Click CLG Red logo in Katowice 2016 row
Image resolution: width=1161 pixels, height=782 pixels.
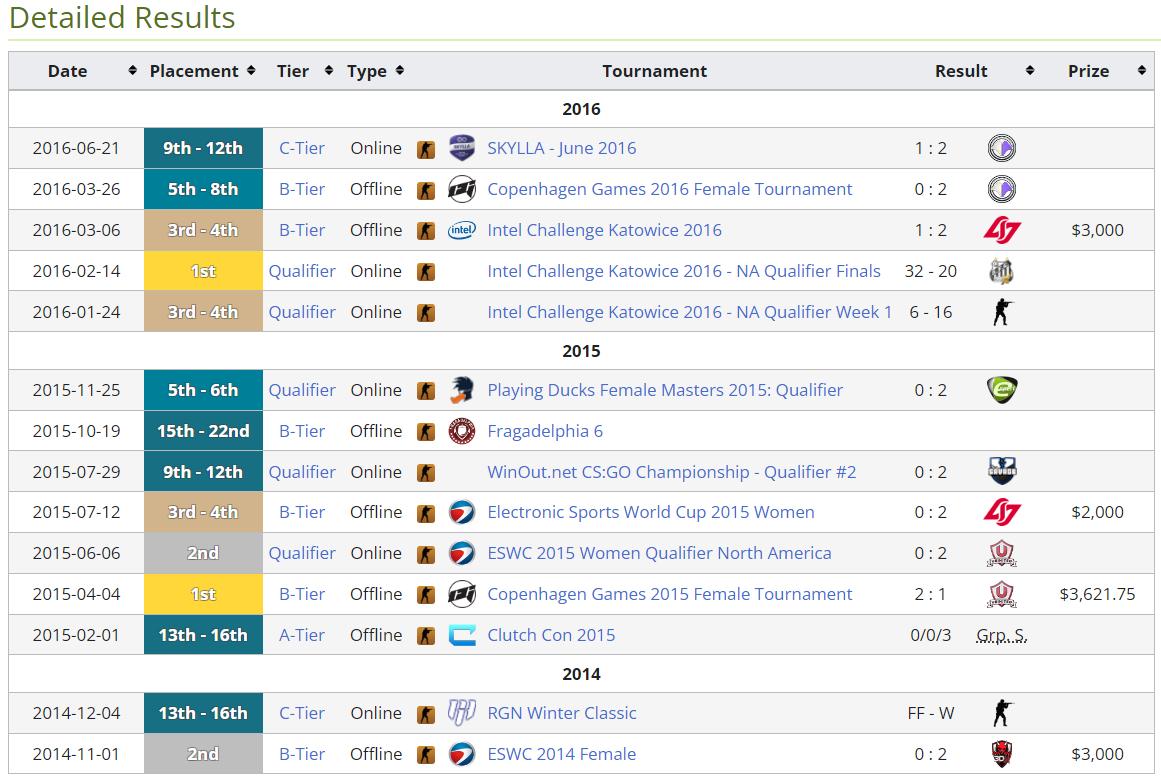1002,230
